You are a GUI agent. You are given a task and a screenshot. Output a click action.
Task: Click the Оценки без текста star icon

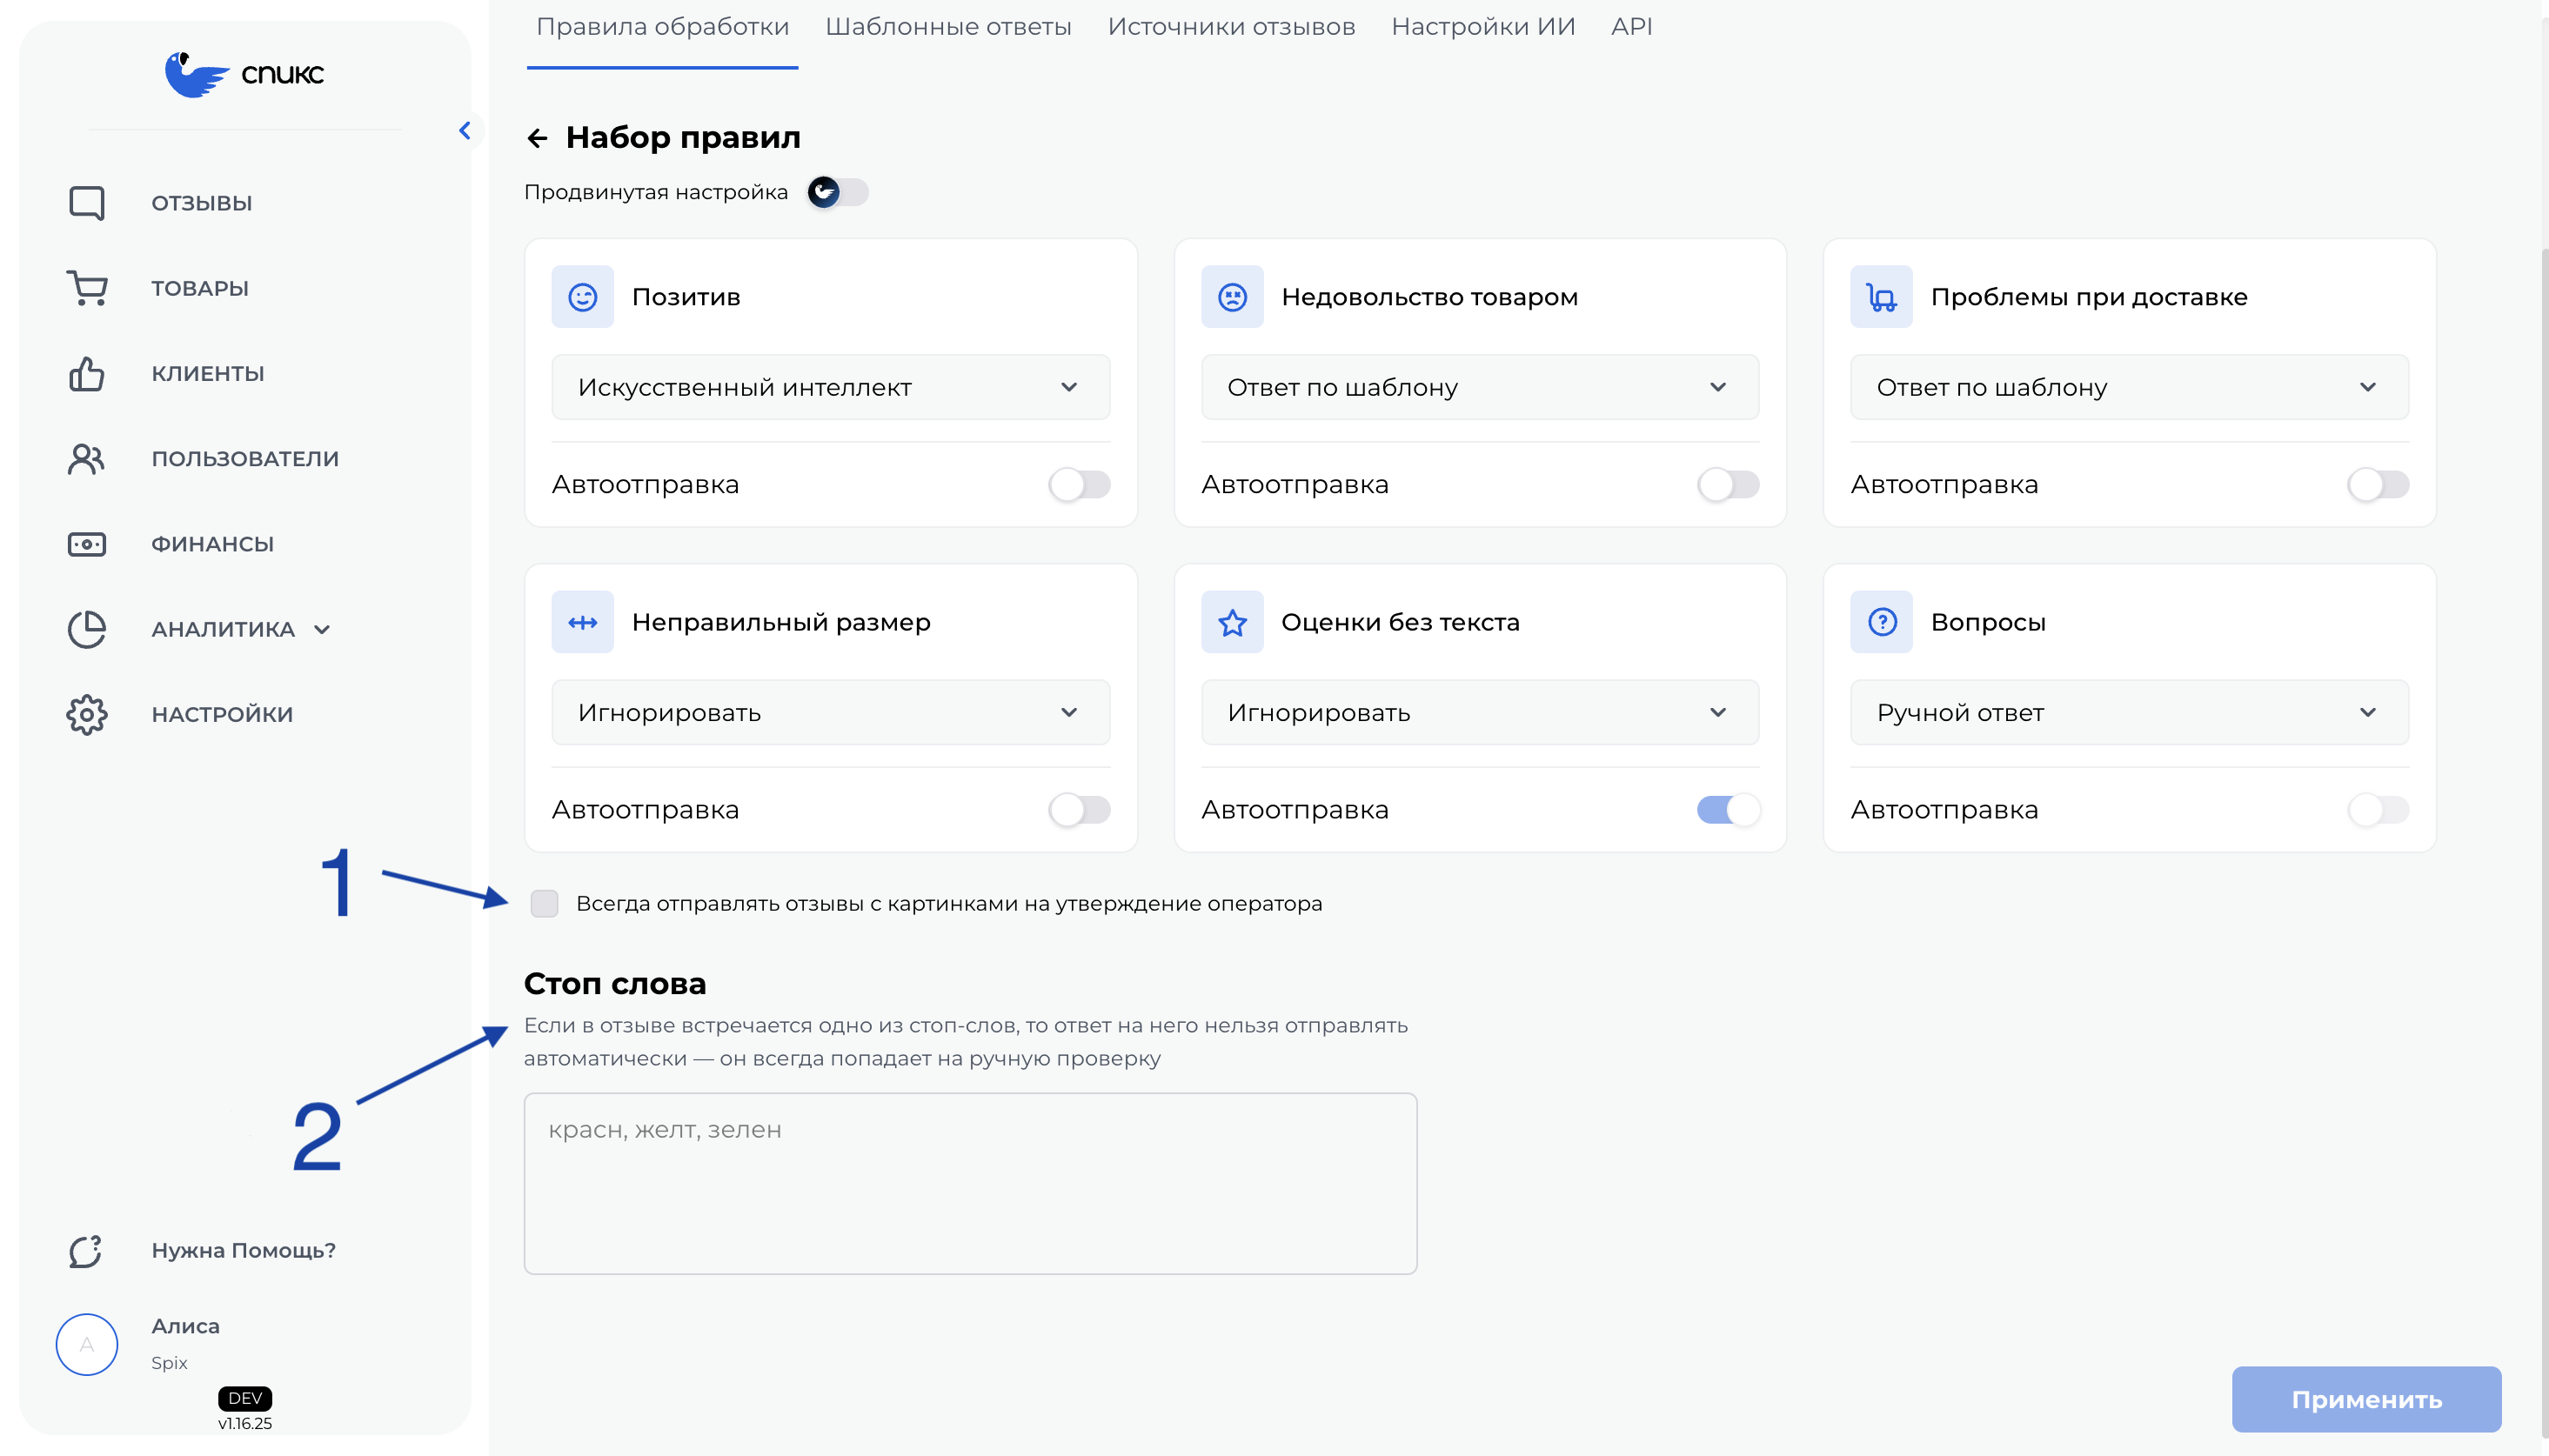coord(1232,622)
